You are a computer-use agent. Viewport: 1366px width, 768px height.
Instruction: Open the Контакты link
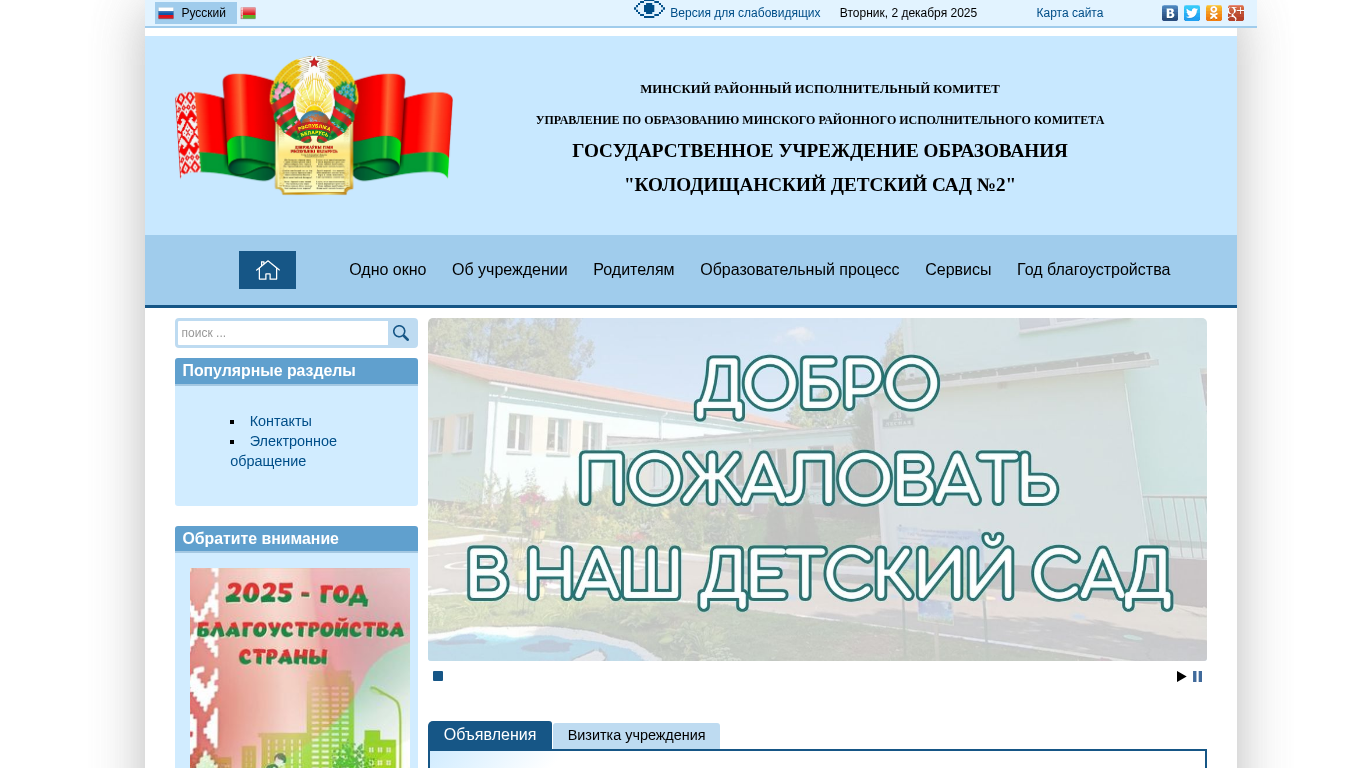[x=281, y=421]
